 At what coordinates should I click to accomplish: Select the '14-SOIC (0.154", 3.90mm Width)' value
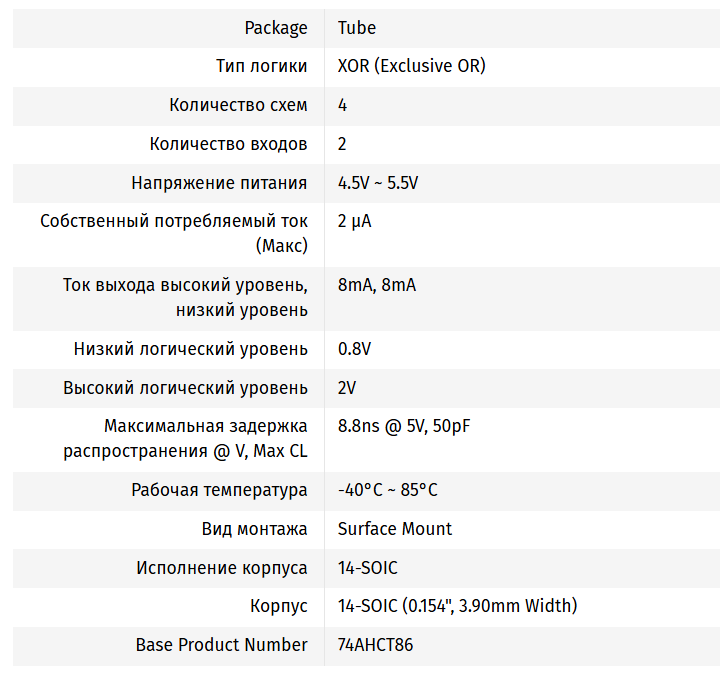[x=458, y=606]
